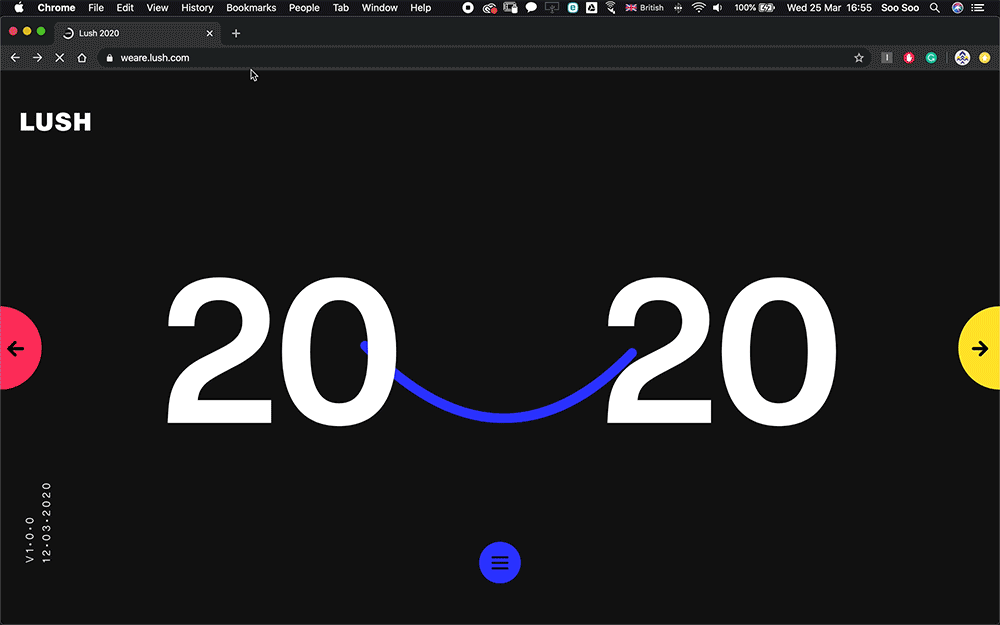Open the green Grammarly extension

coord(931,57)
